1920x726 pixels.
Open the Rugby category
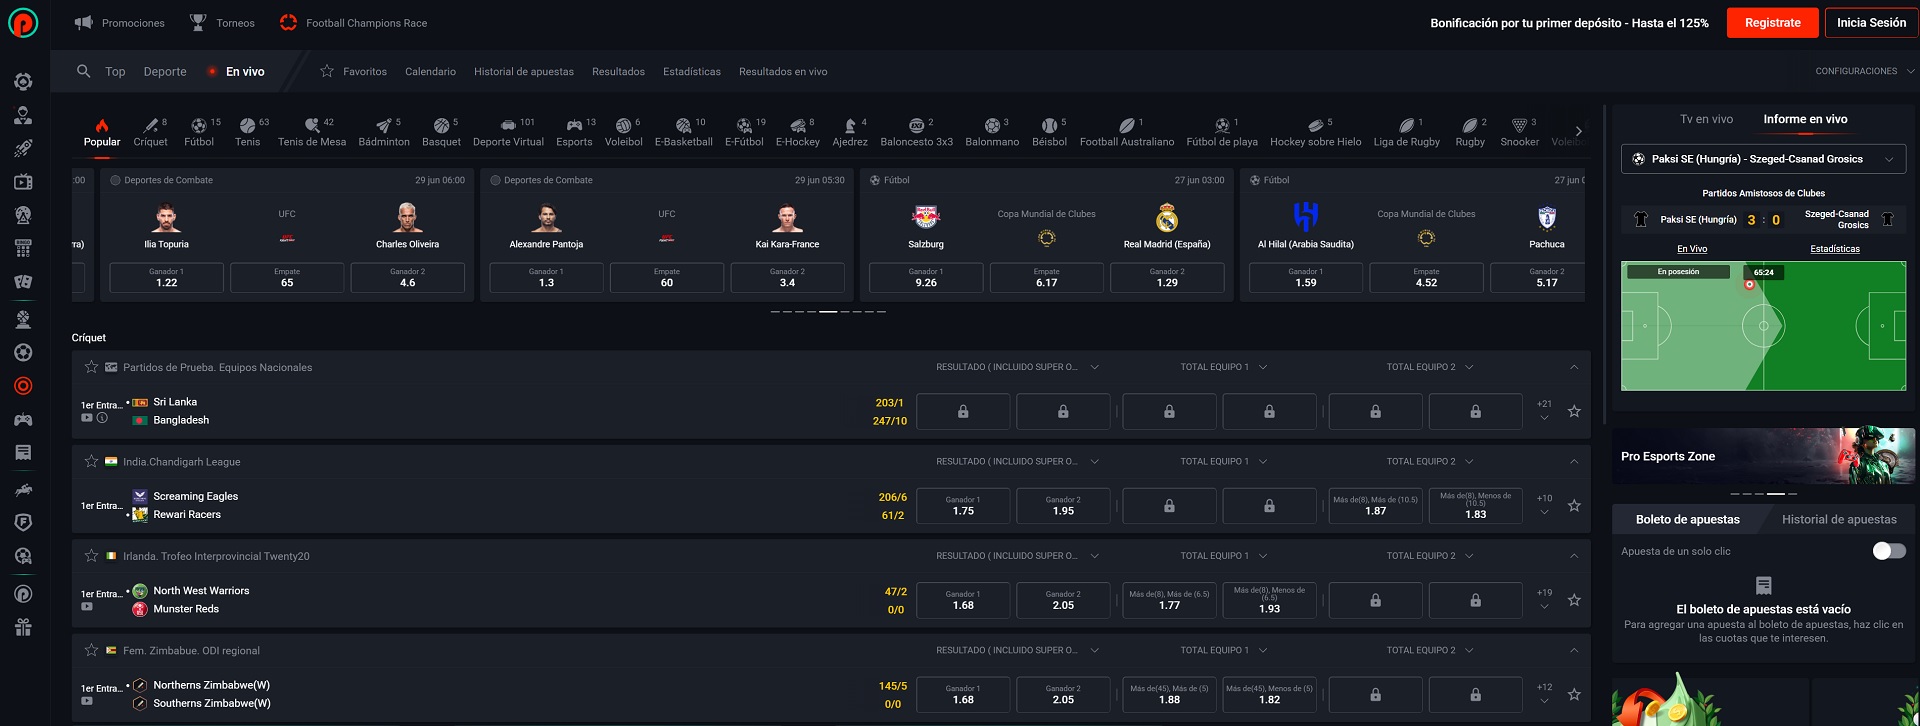coord(1470,132)
